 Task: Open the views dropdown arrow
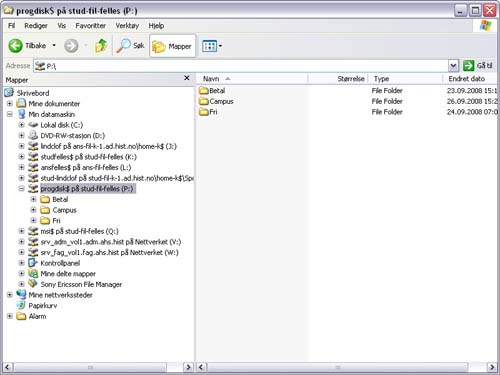(220, 46)
